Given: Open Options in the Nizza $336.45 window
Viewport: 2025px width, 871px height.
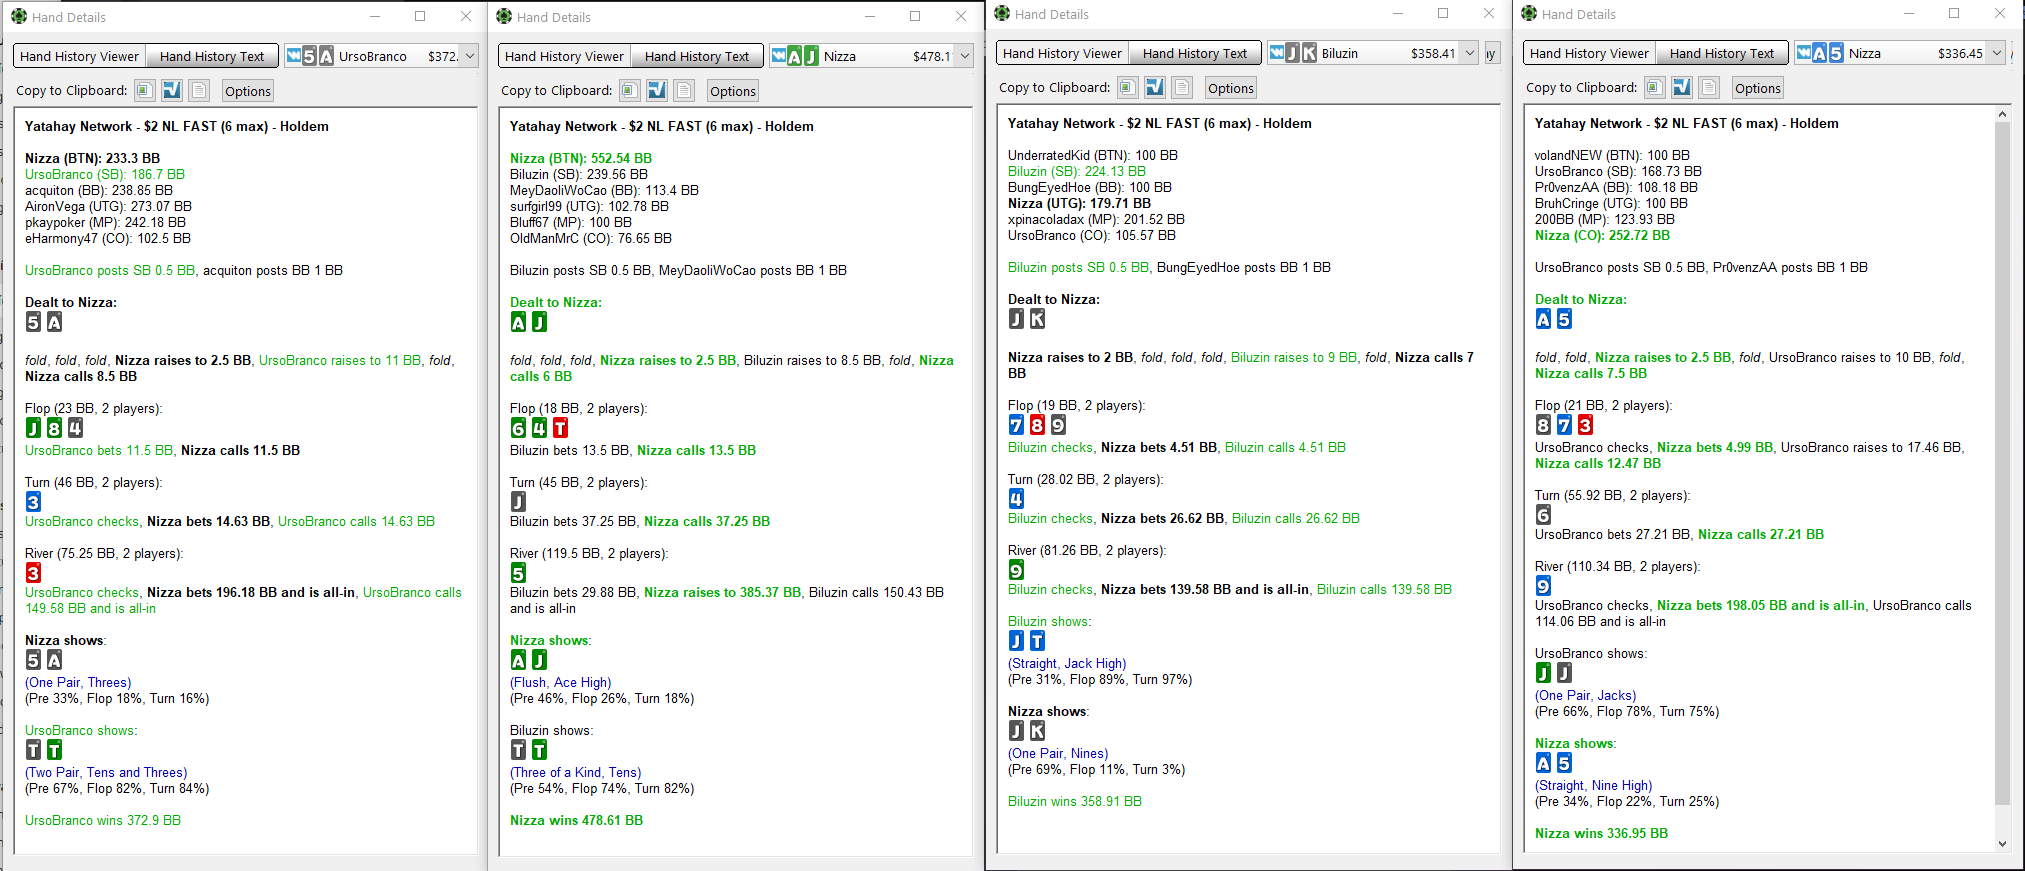Looking at the screenshot, I should [1758, 88].
